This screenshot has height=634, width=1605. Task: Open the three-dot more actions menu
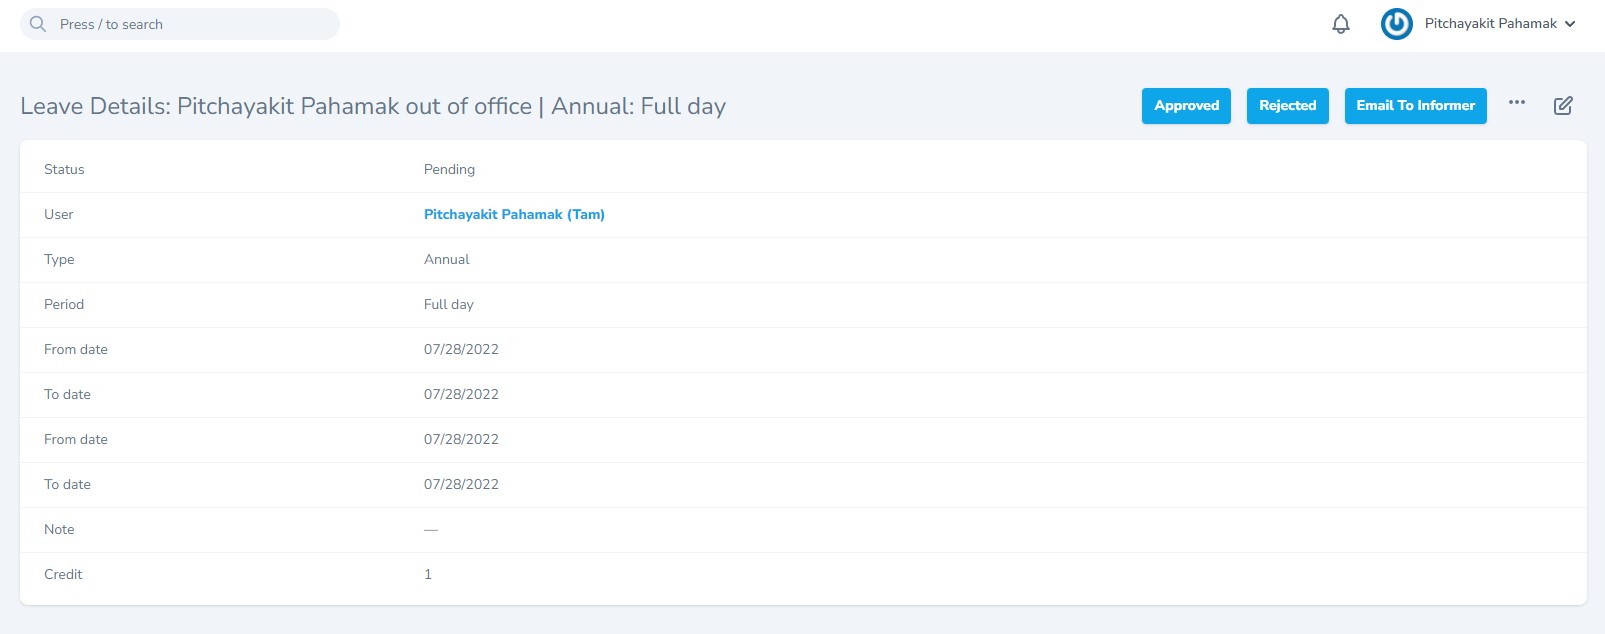[x=1517, y=102]
